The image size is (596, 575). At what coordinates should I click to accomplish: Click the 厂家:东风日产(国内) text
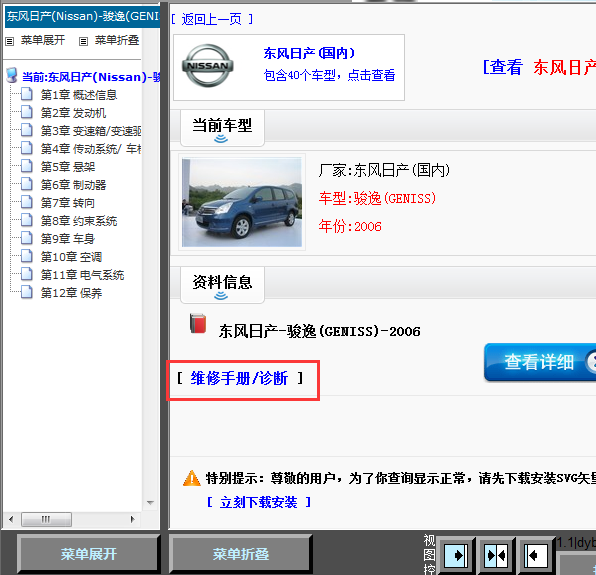coord(384,170)
